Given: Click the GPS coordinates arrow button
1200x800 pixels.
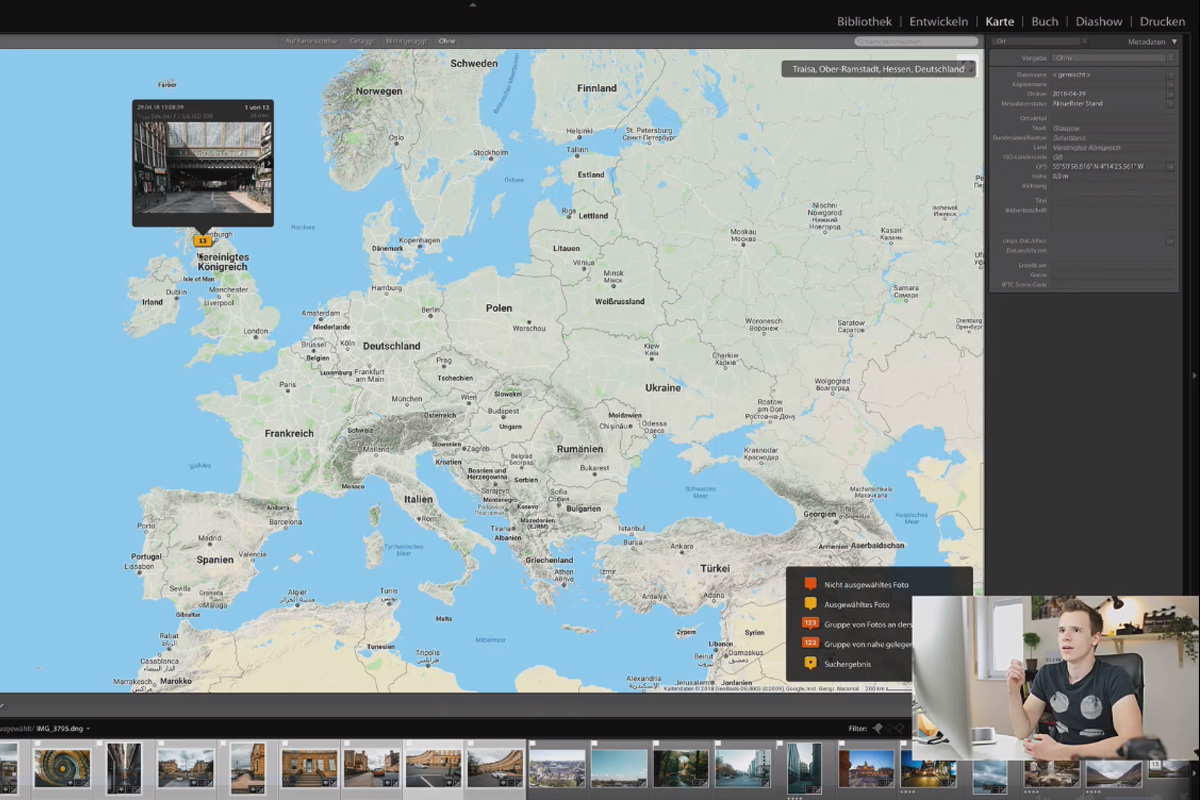Looking at the screenshot, I should coord(1171,167).
